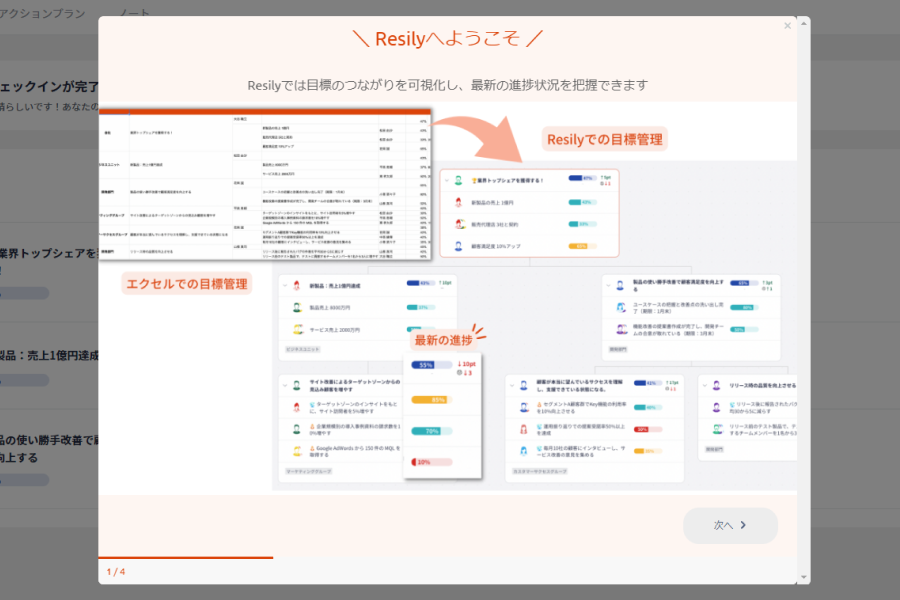
Task: Click the 70% teal progress bar
Action: tap(432, 431)
